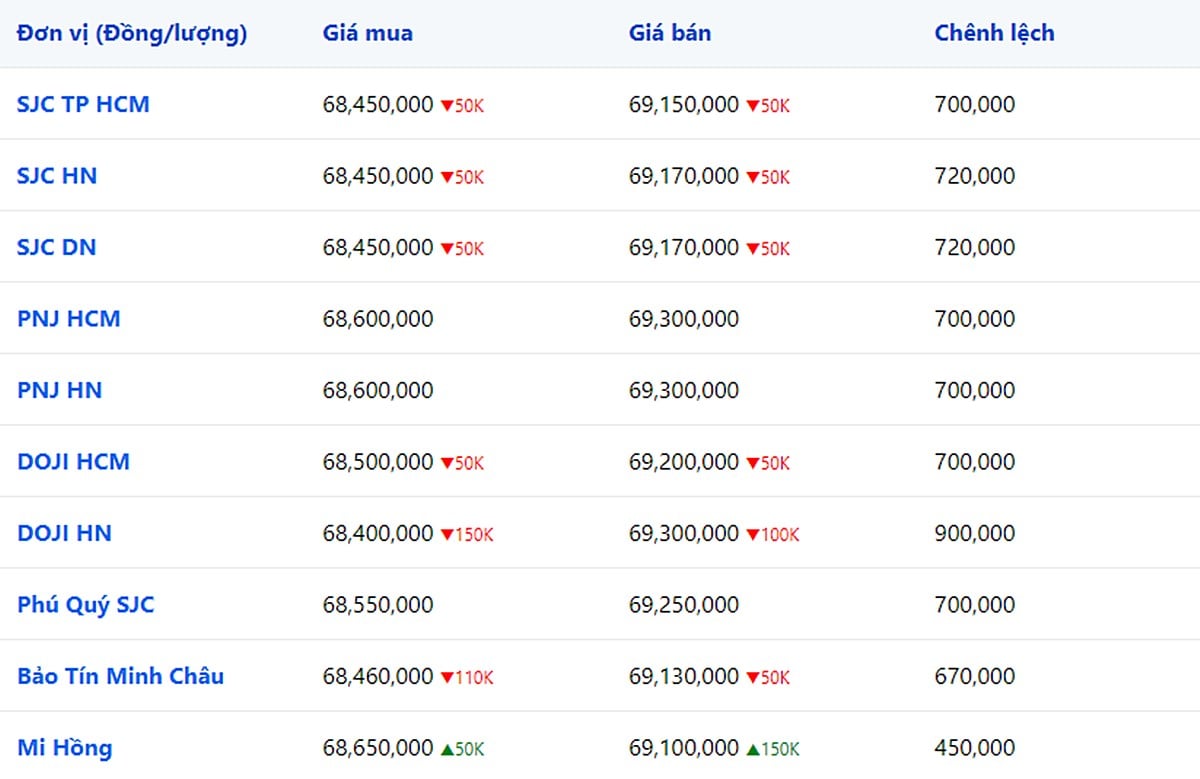
Task: Select Phú Quý SJC buy price 68,550,000
Action: (x=378, y=605)
